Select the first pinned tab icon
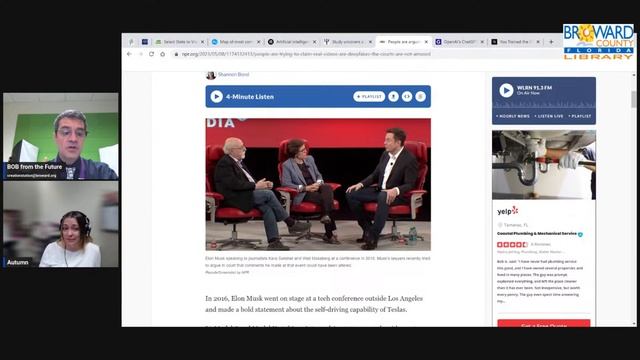The image size is (640, 360). click(131, 42)
